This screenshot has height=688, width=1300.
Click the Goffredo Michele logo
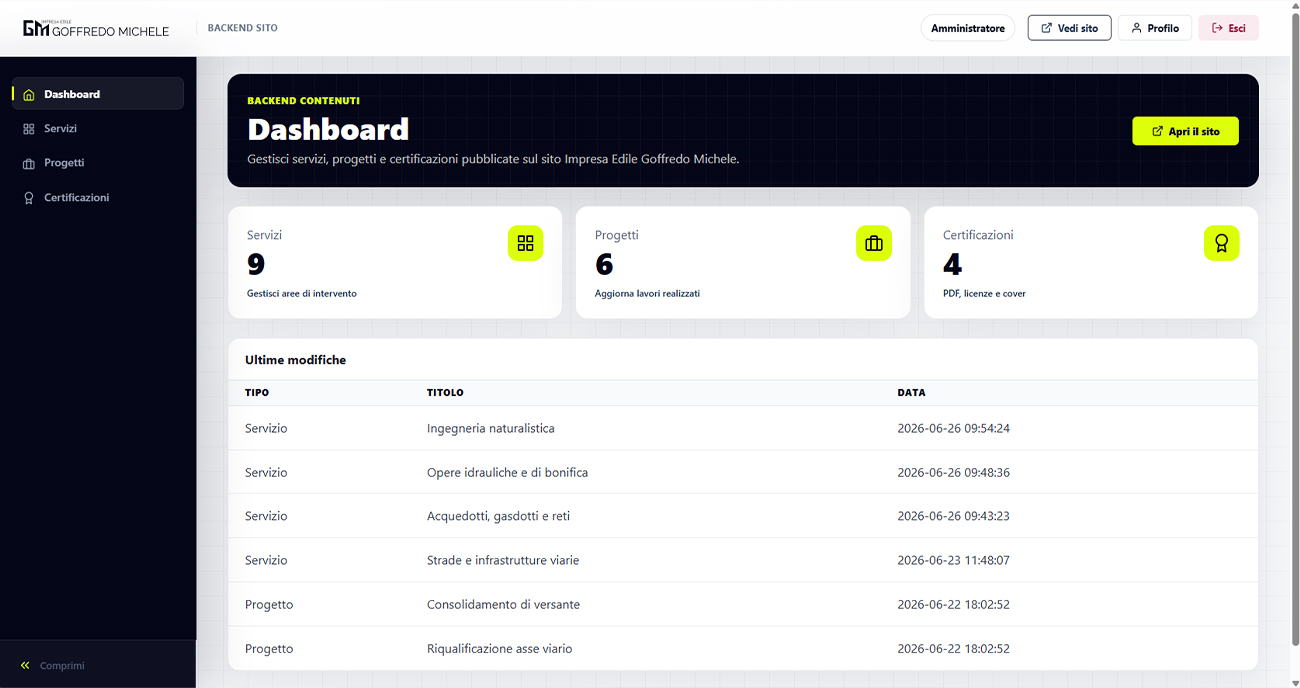click(x=96, y=28)
